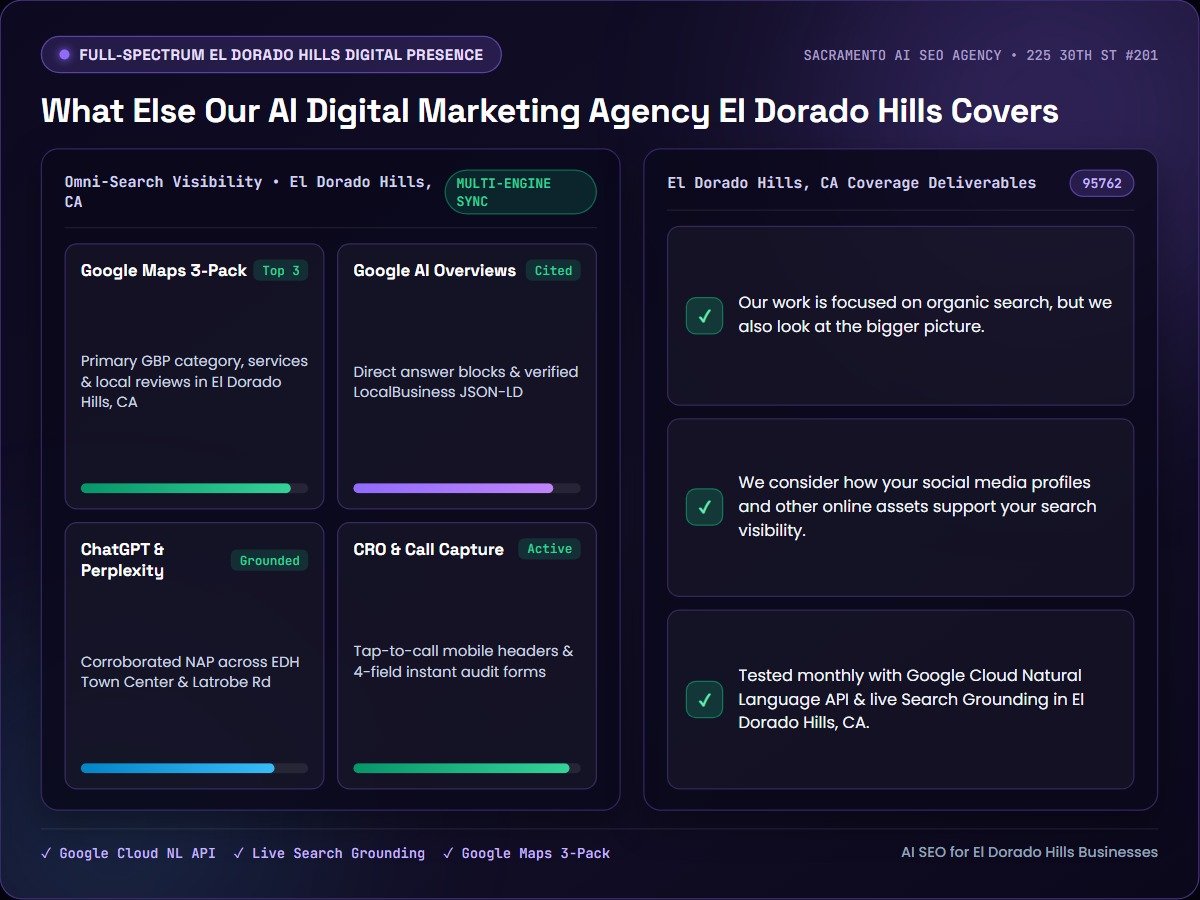Screen dimensions: 1200x900
Task: Click the main heading 'What Else Our AI Digital Marketing Agency'
Action: click(550, 110)
